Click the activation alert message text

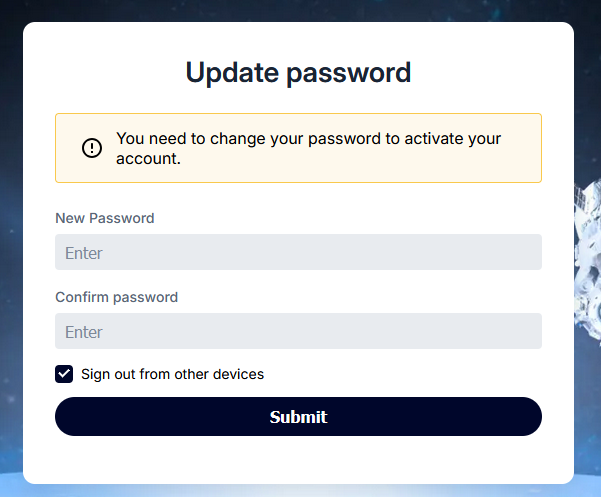308,148
